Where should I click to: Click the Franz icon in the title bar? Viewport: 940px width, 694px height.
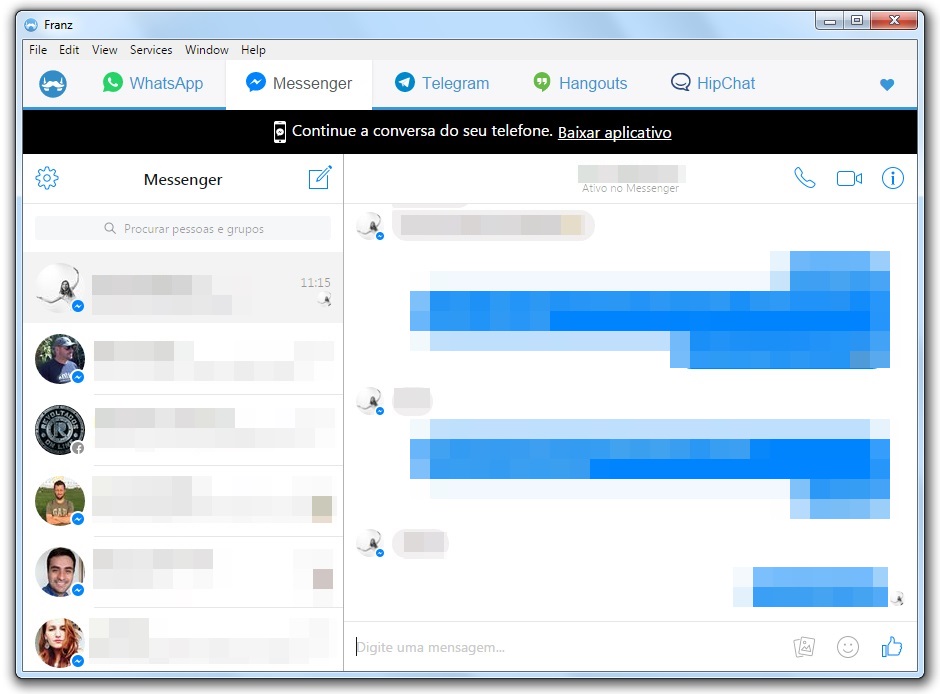pos(31,25)
